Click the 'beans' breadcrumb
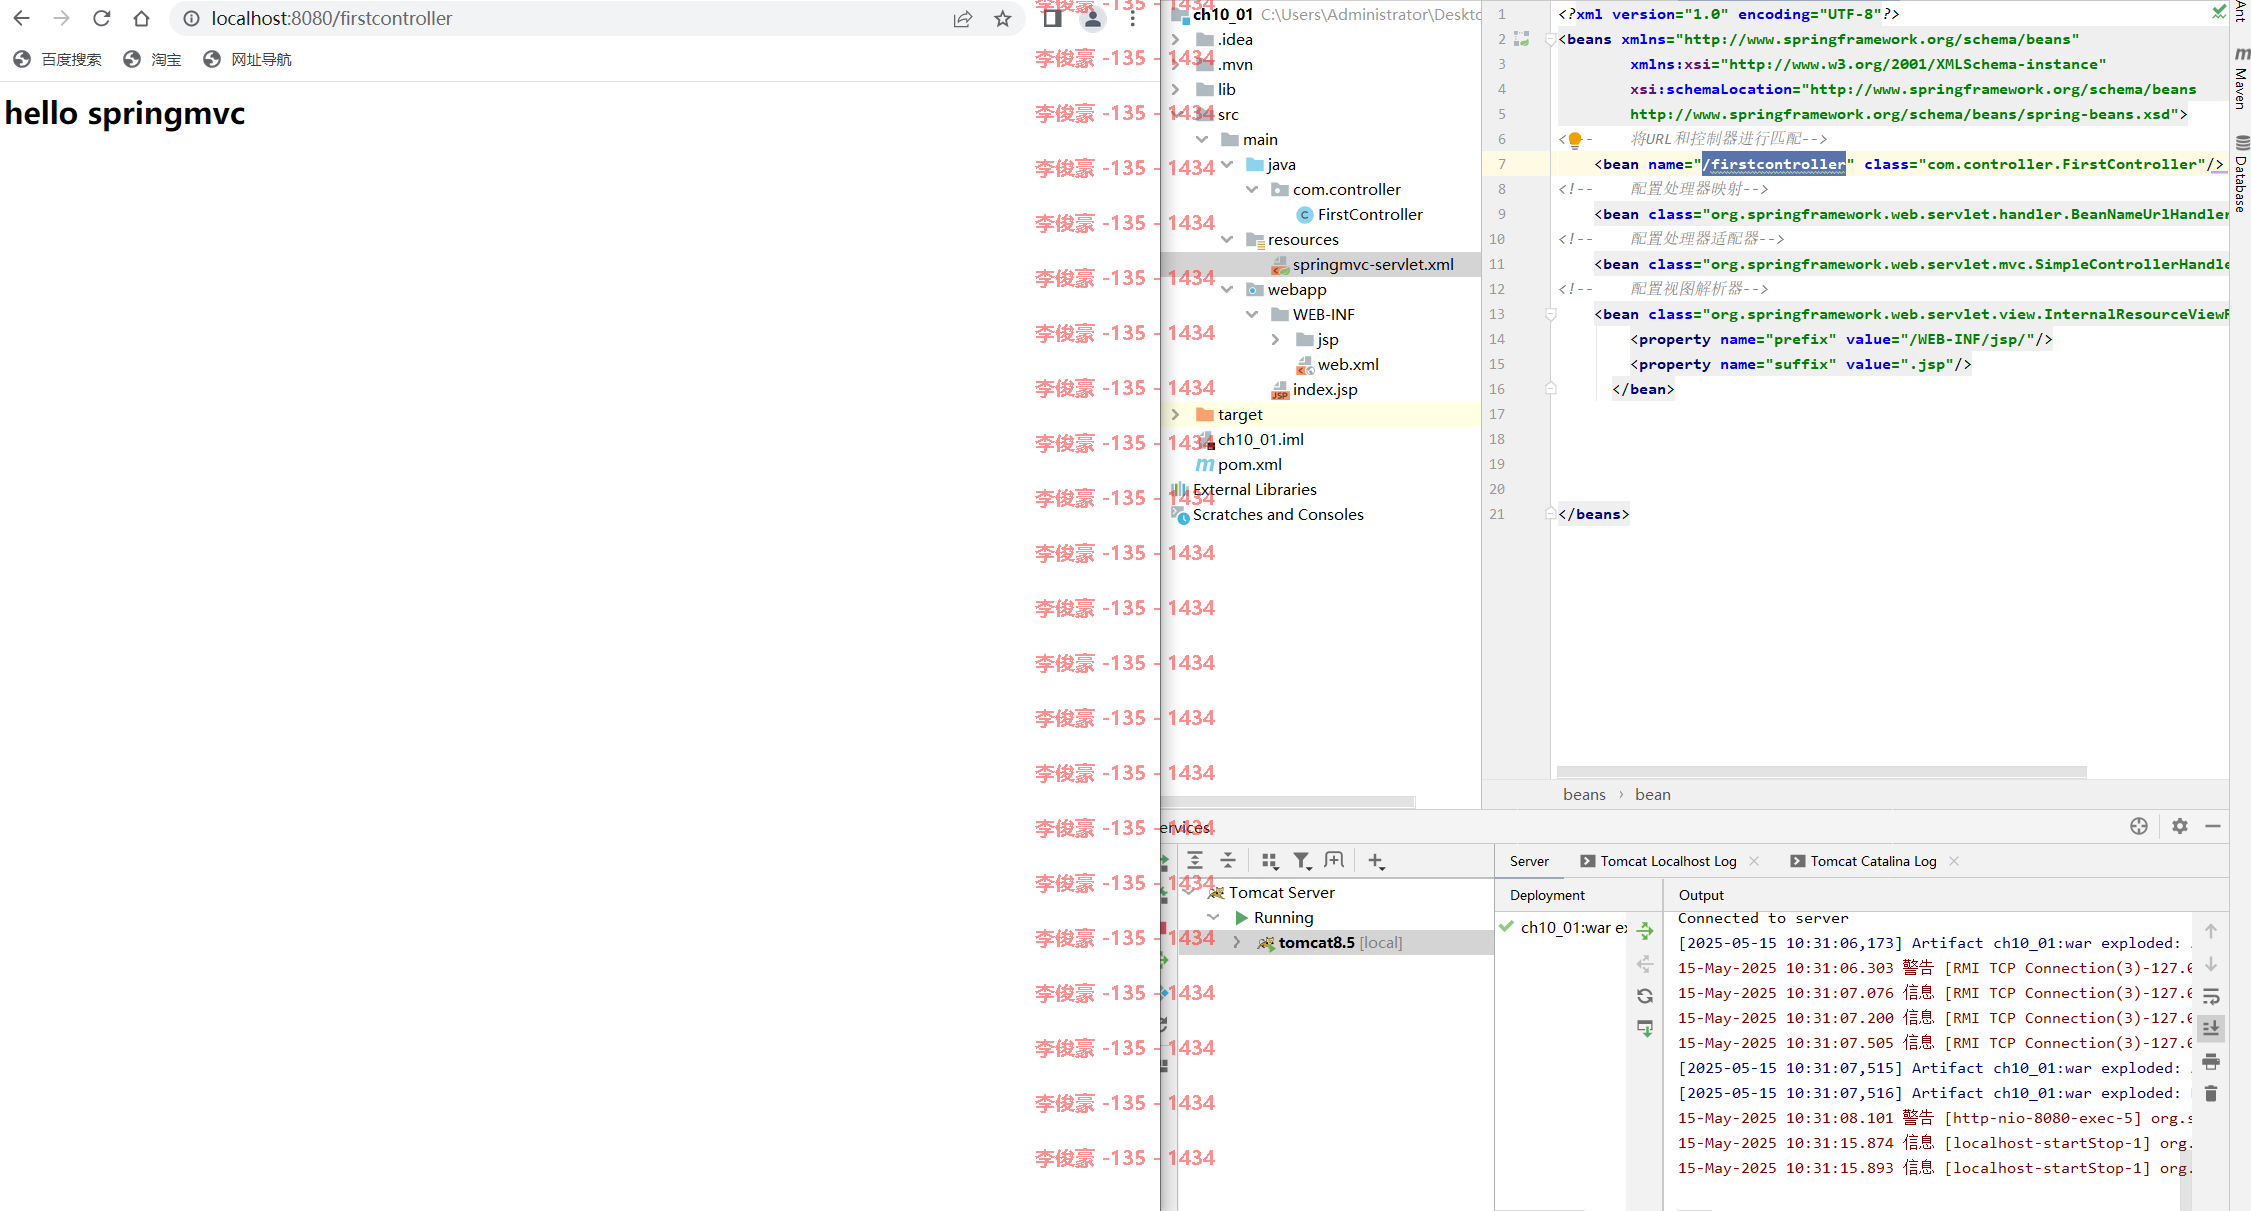The height and width of the screenshot is (1211, 2251). point(1584,794)
